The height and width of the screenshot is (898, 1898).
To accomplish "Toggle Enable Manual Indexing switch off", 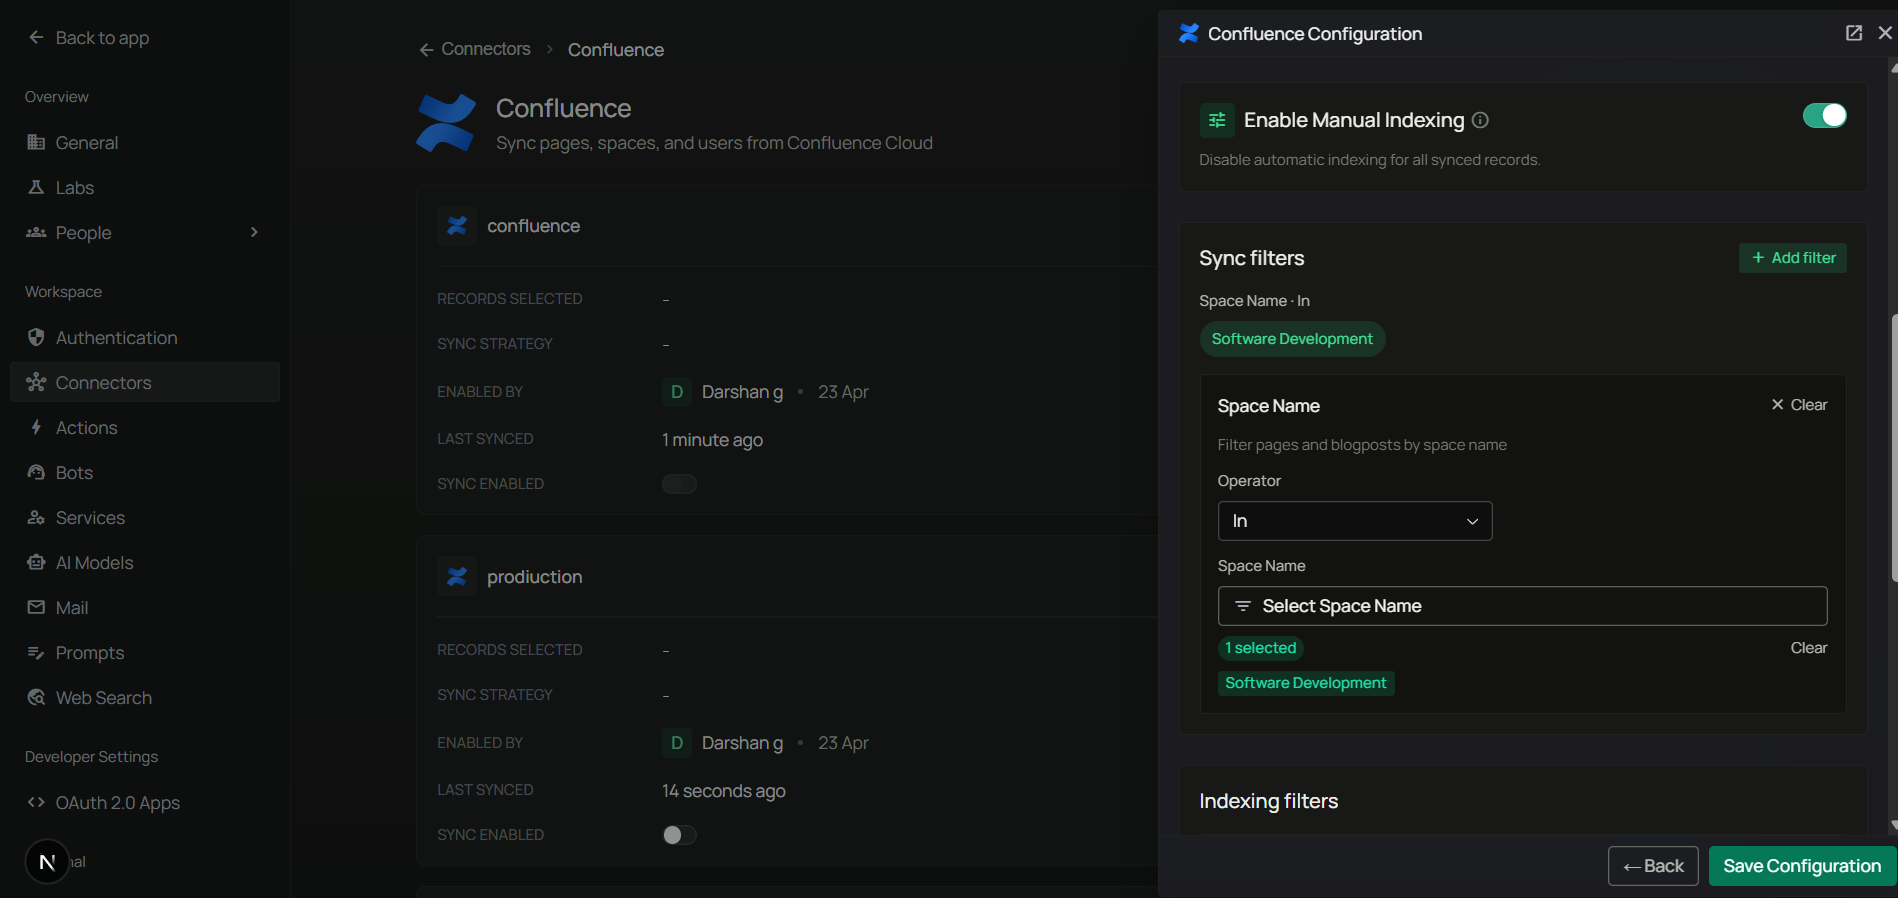I will click(x=1824, y=116).
